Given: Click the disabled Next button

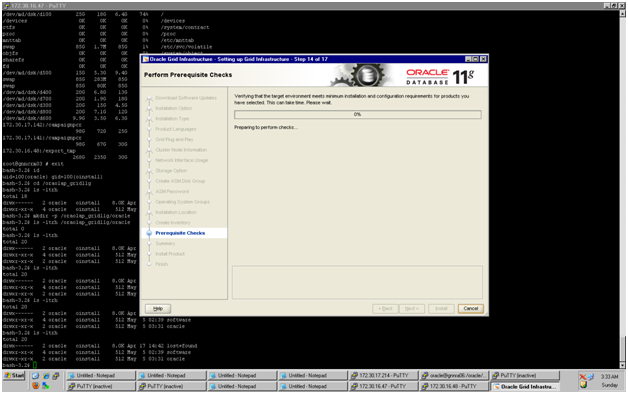Looking at the screenshot, I should coord(411,309).
